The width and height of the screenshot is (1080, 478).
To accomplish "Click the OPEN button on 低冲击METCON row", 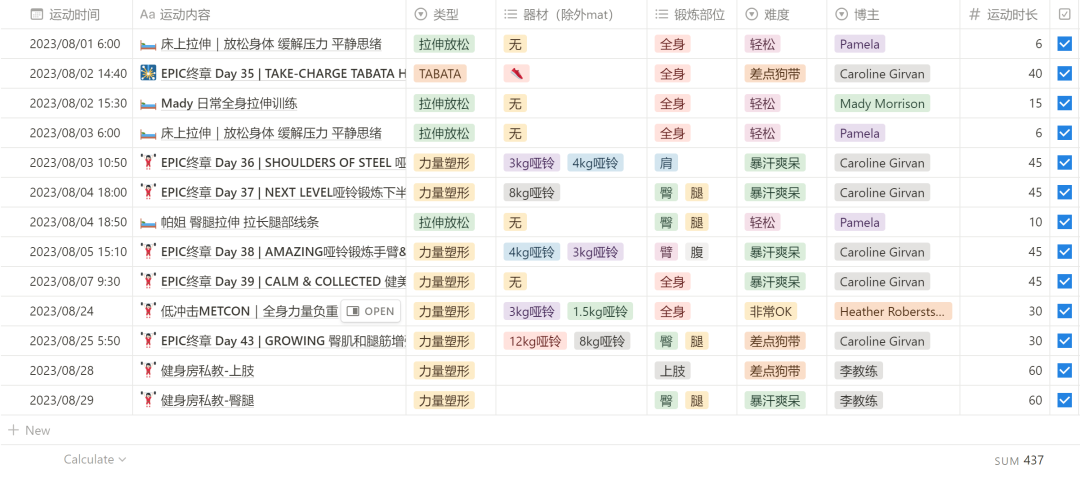I will [x=371, y=311].
